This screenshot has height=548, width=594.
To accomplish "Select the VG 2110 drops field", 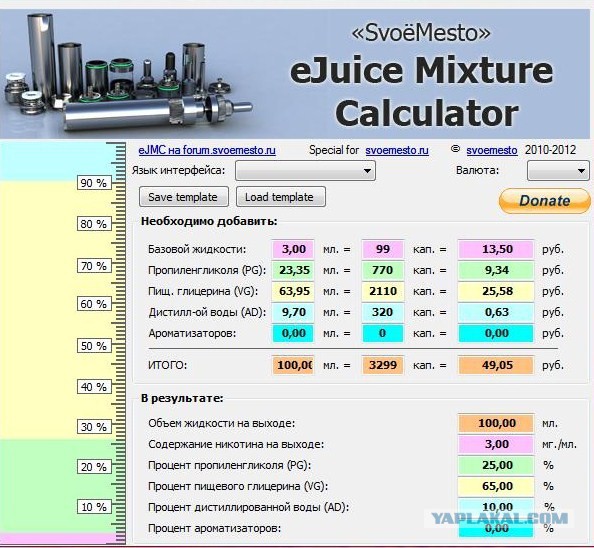I will pyautogui.click(x=383, y=291).
